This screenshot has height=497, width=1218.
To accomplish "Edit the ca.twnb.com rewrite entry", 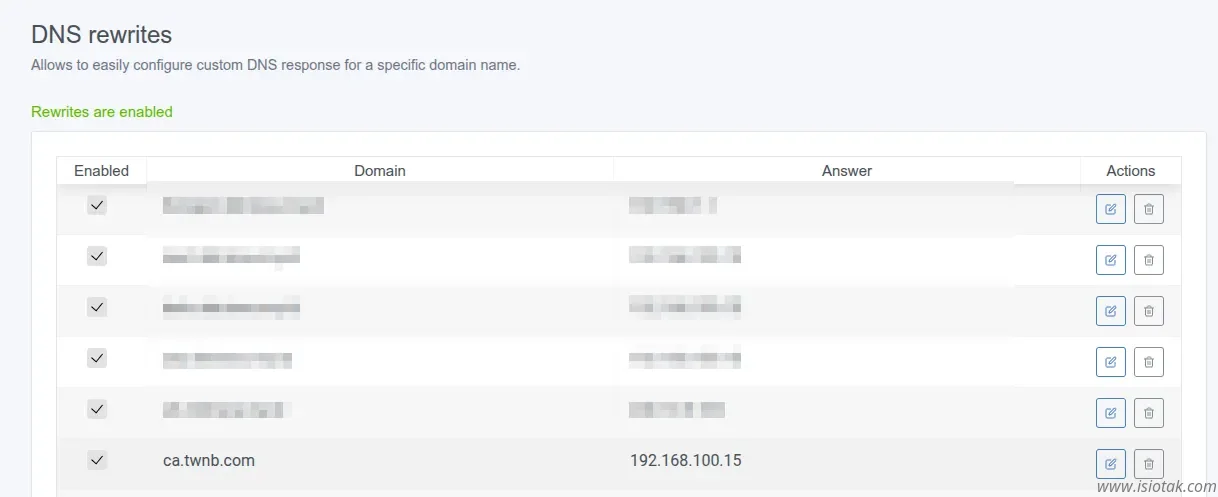I will click(1111, 464).
